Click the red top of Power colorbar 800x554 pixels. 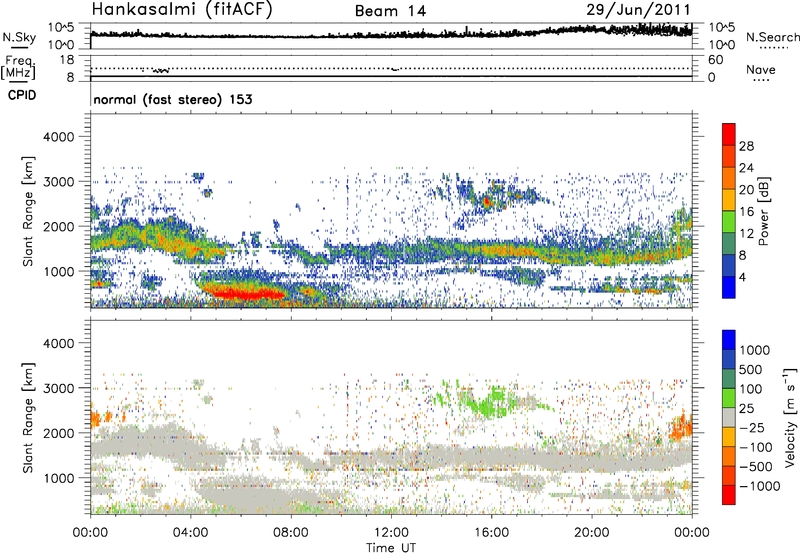tap(729, 134)
